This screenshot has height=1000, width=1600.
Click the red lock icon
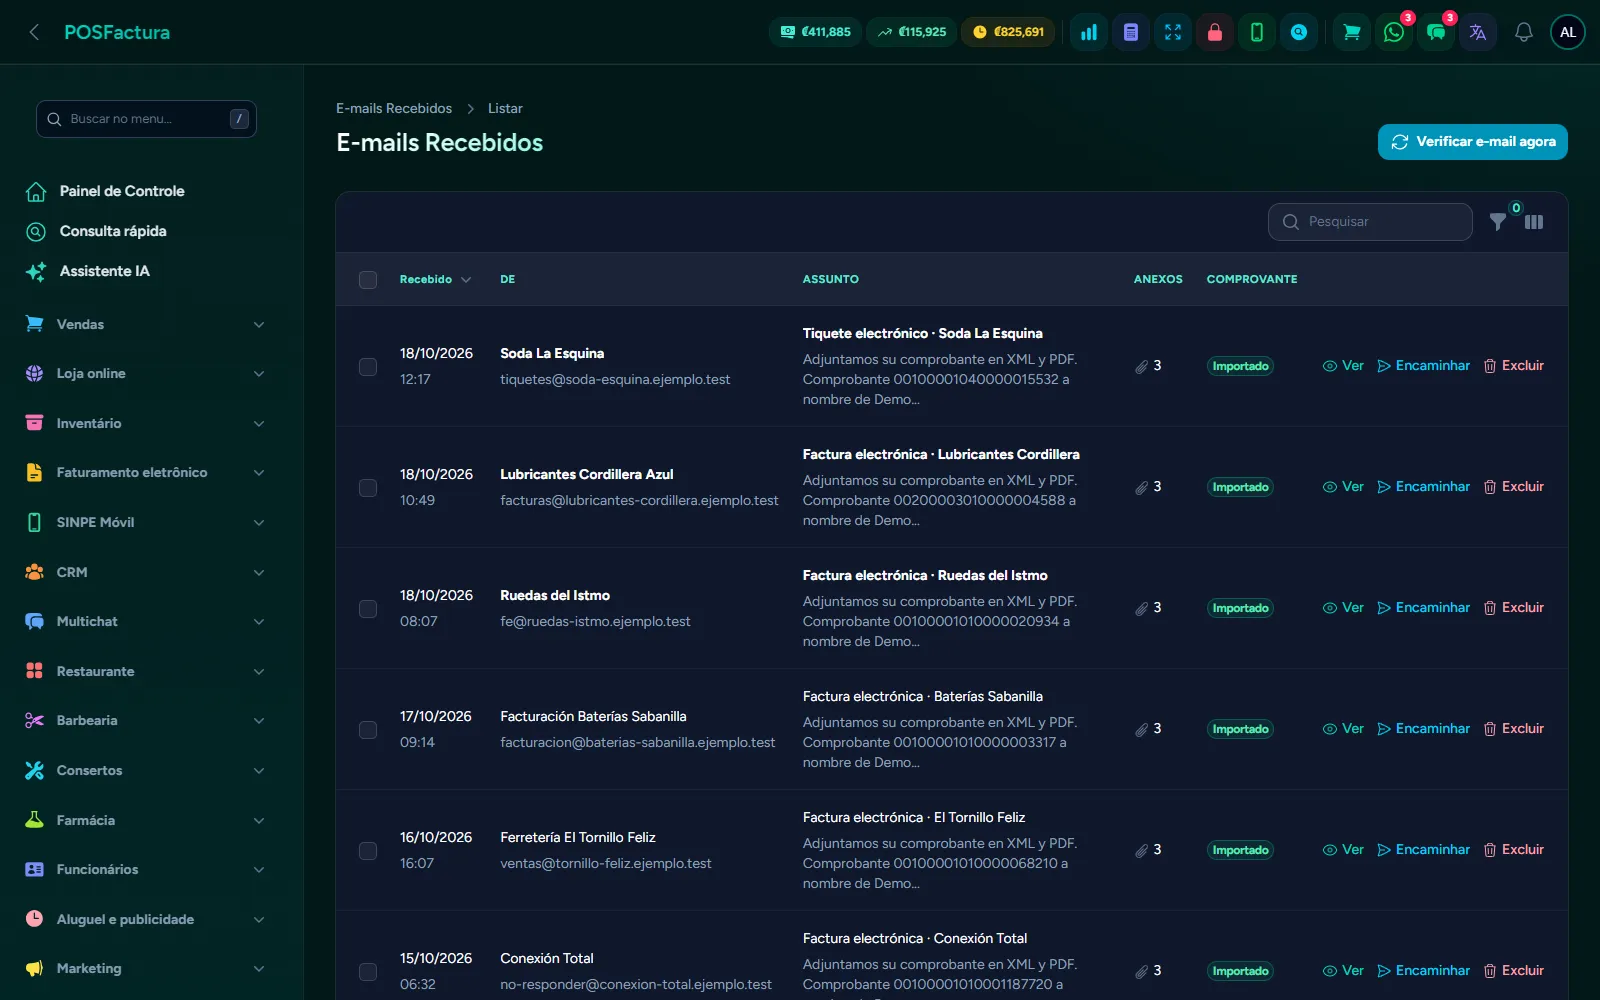coord(1214,32)
